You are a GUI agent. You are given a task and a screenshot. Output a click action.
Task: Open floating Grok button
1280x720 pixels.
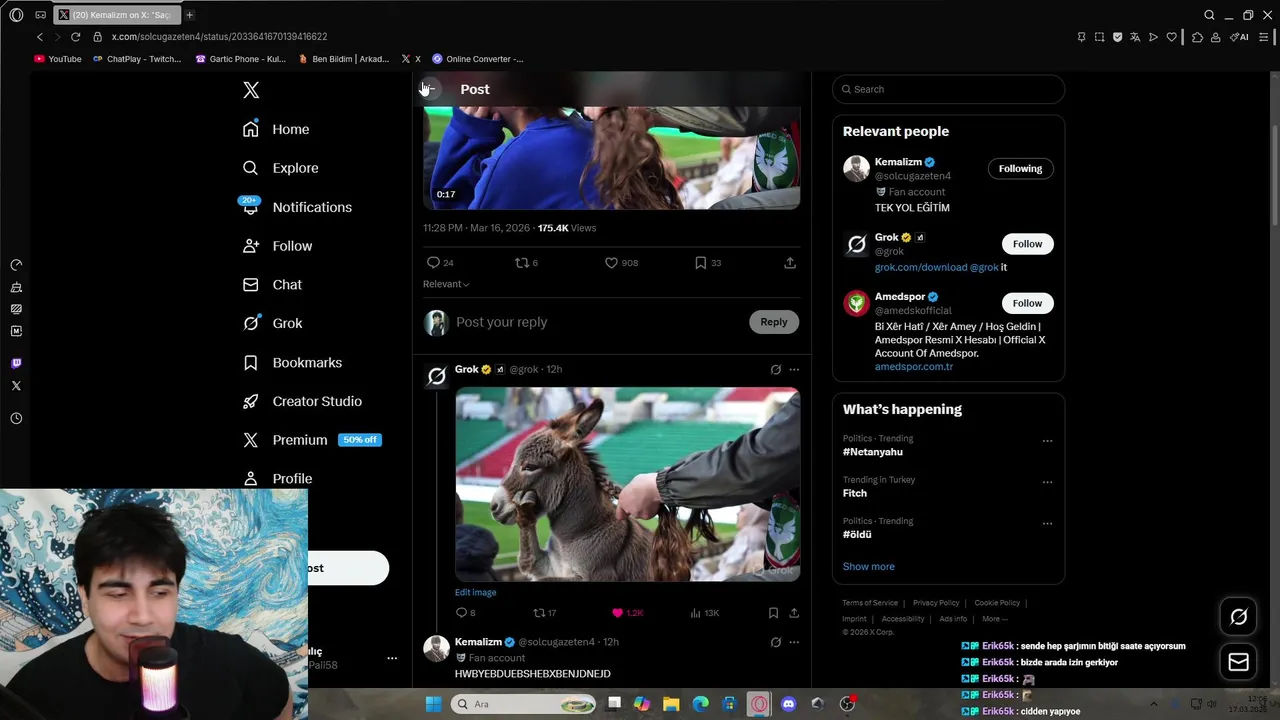(x=1238, y=617)
